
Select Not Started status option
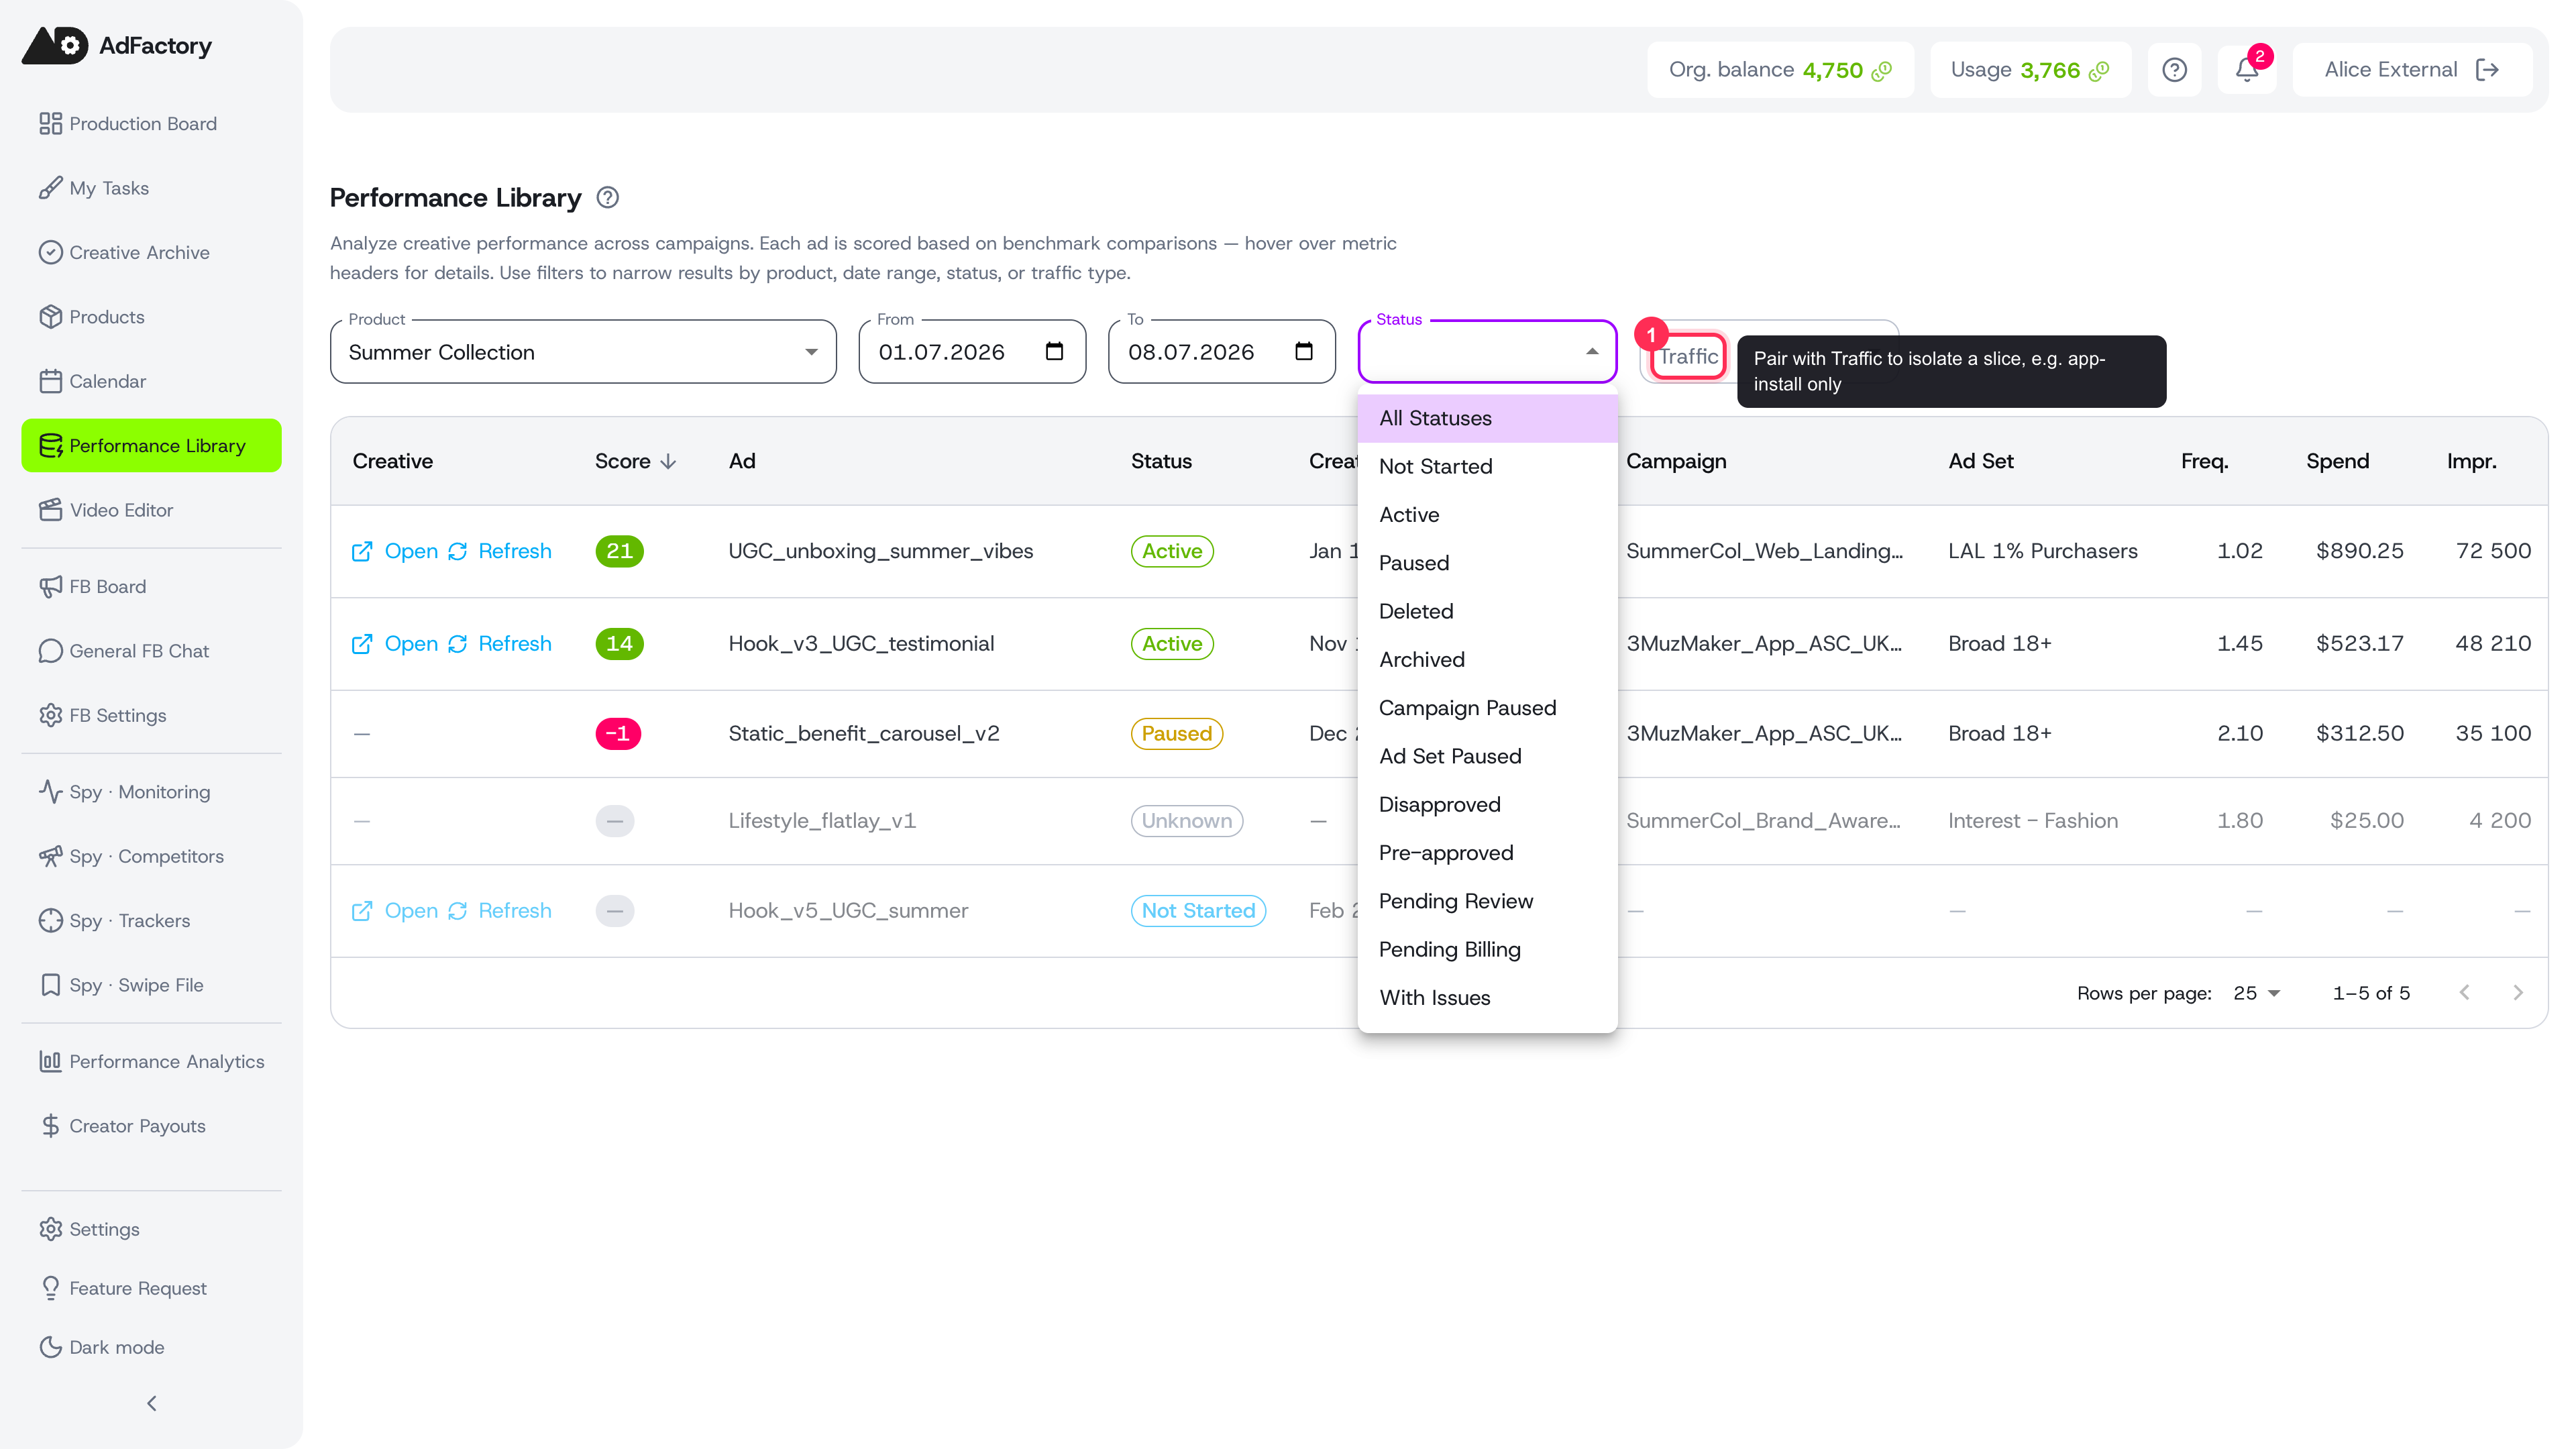click(1487, 467)
